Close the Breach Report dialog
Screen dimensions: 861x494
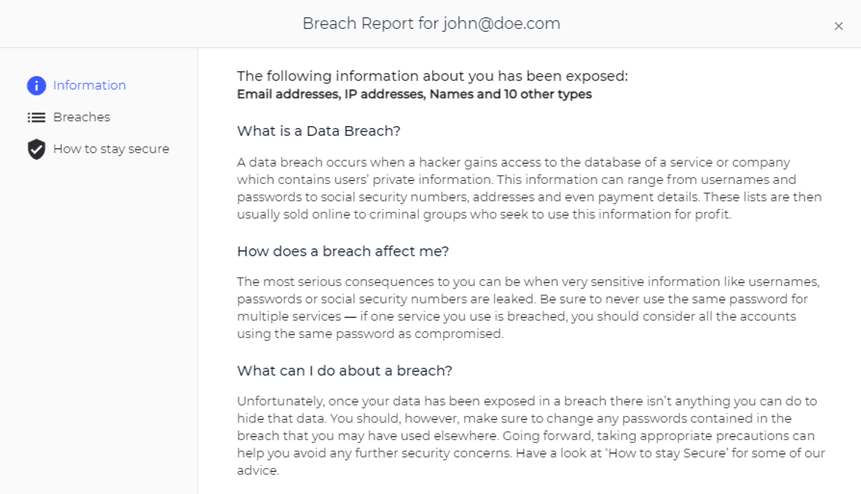click(x=838, y=26)
